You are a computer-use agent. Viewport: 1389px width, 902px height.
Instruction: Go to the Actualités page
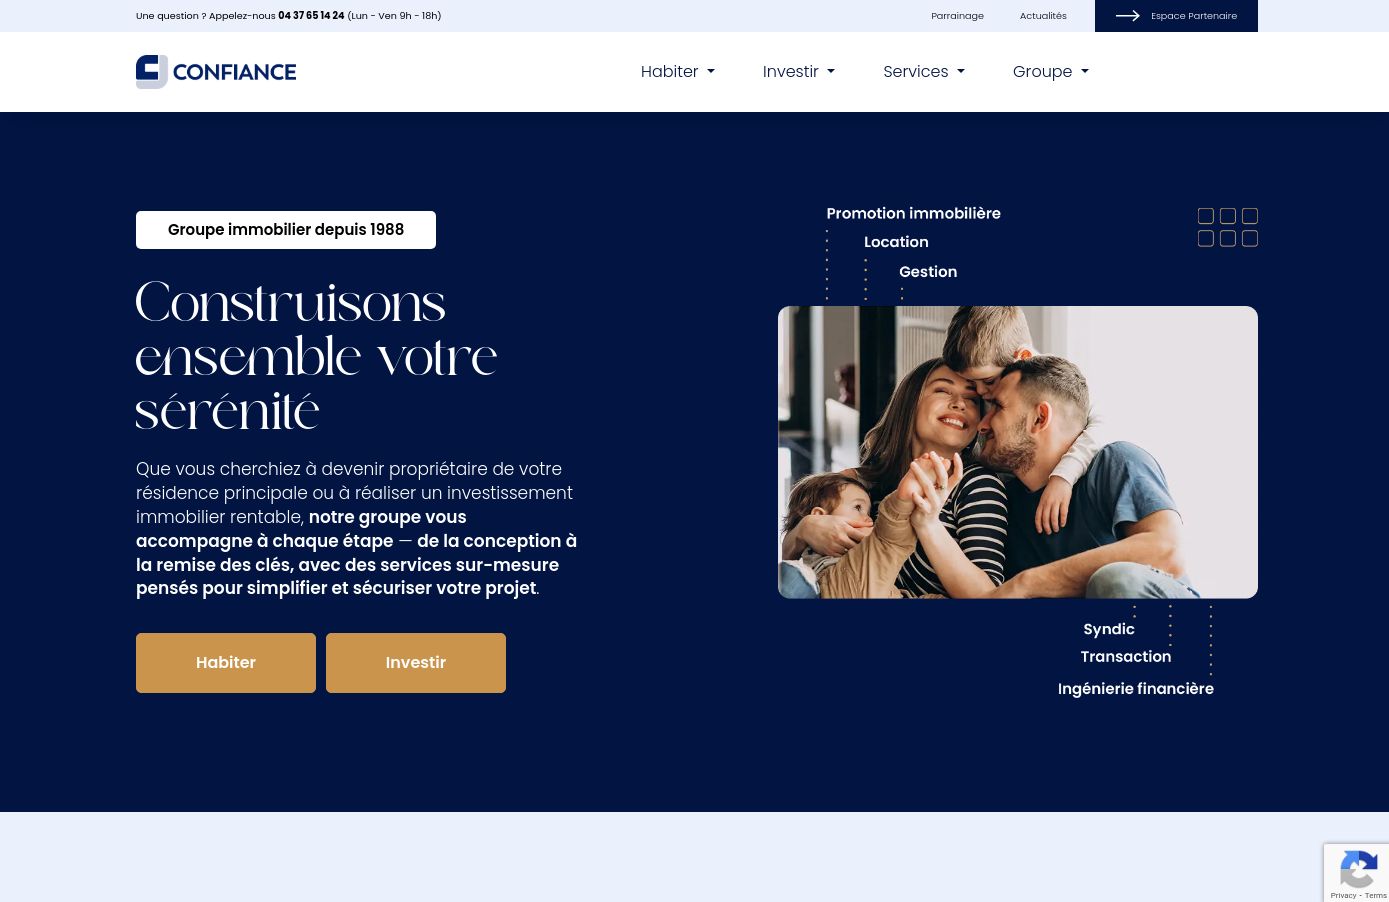[x=1043, y=16]
